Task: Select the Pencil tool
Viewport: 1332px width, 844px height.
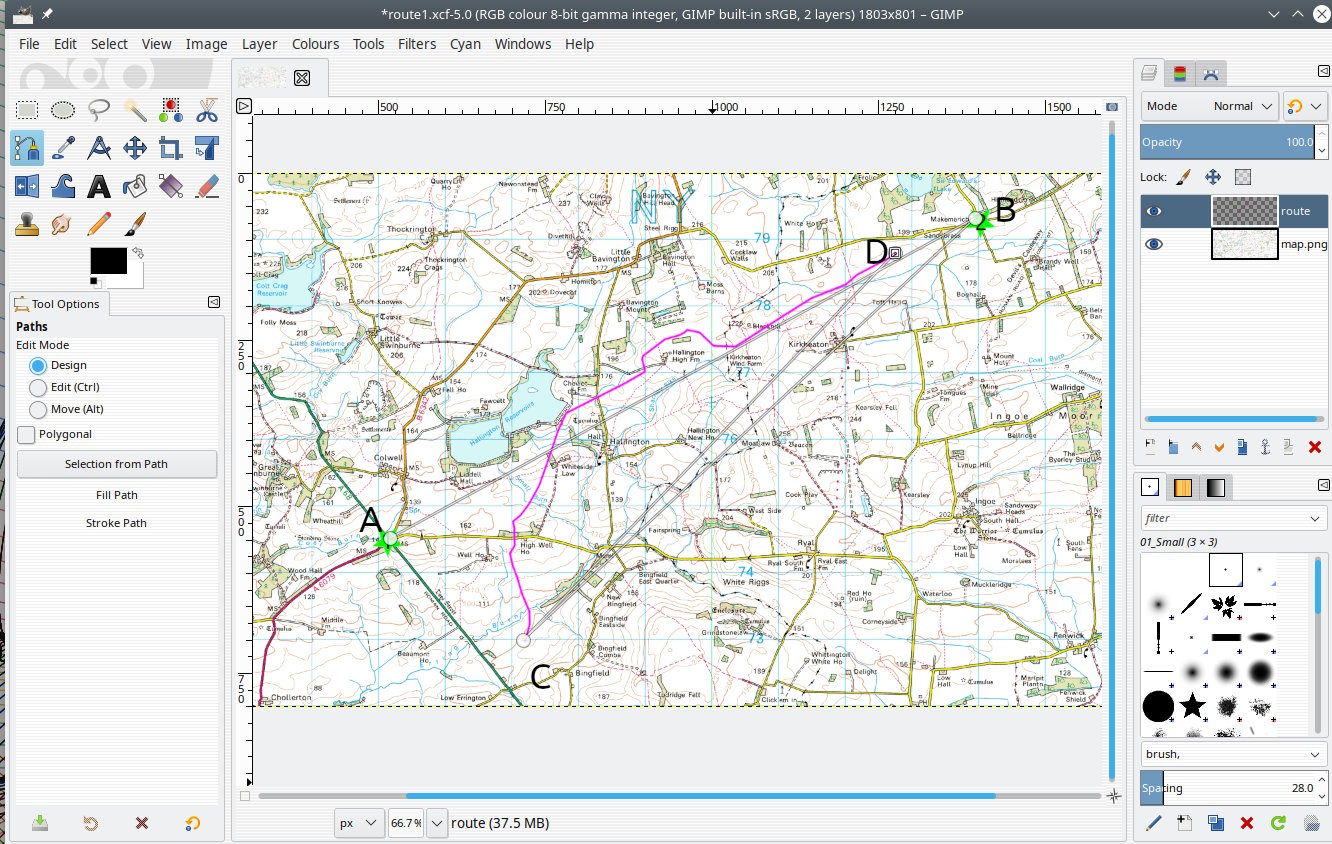Action: click(x=99, y=224)
